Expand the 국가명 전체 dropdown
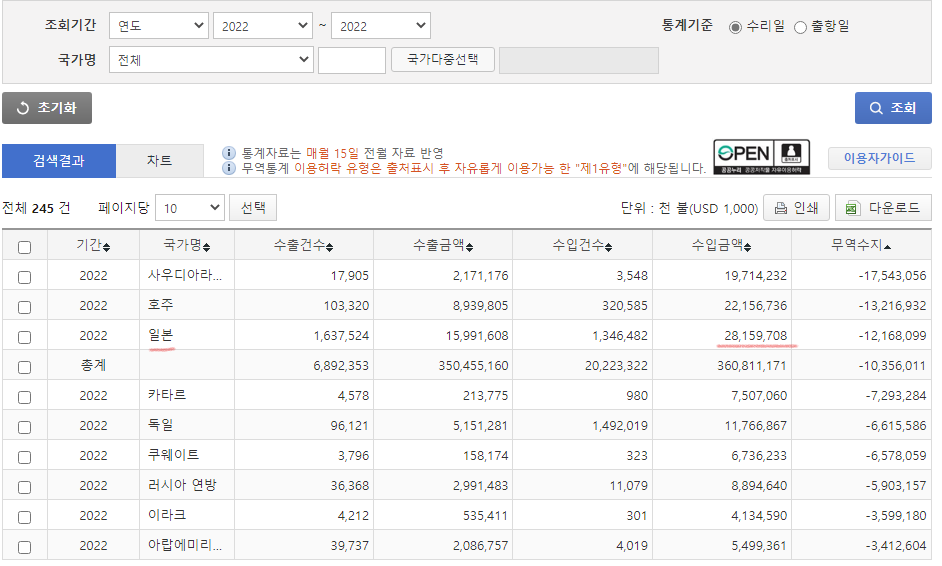 (212, 60)
